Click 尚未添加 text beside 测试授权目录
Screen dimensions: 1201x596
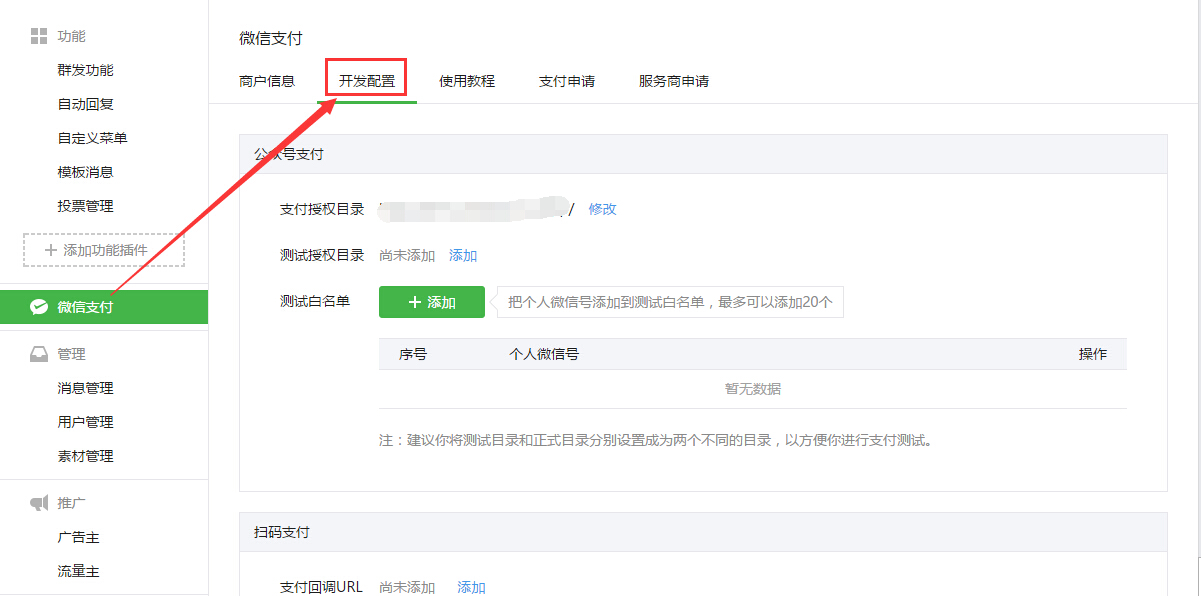pos(407,255)
